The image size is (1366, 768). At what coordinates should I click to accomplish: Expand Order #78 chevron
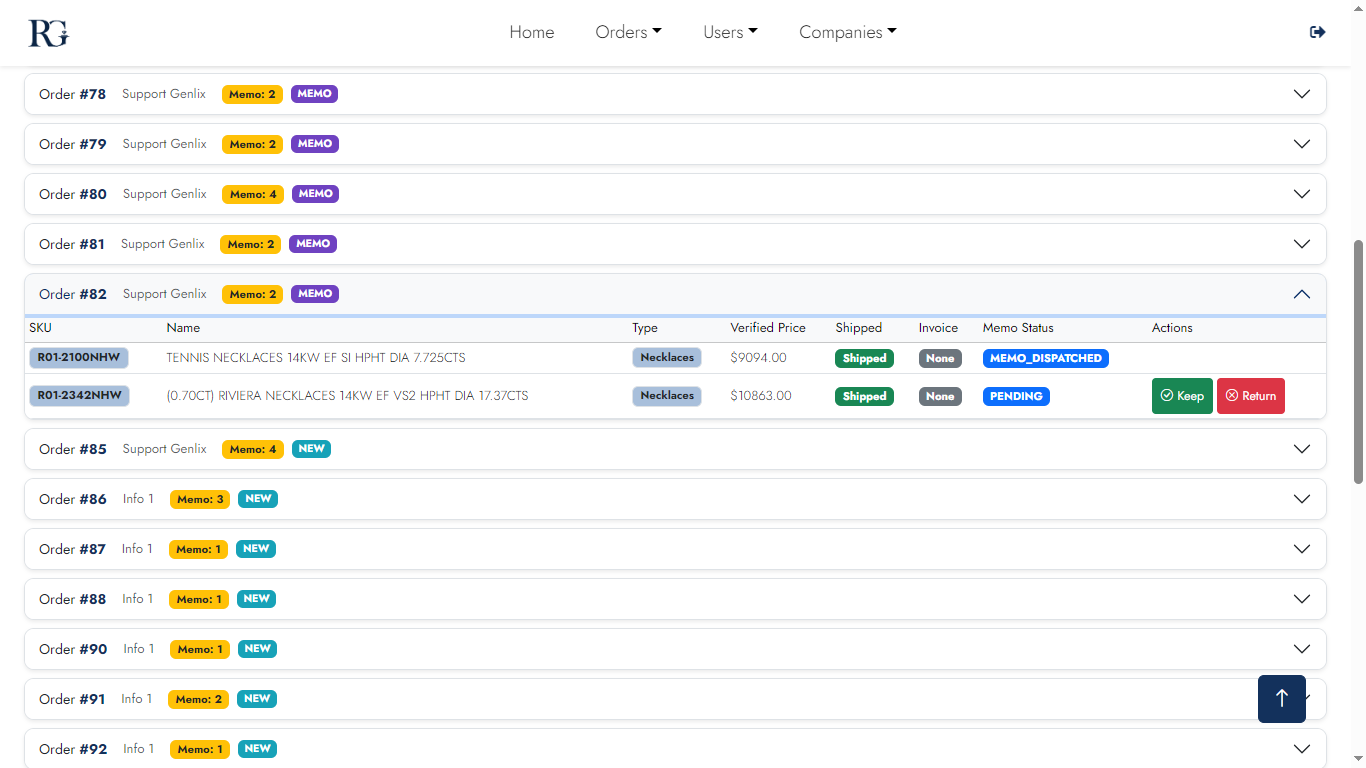(1301, 94)
